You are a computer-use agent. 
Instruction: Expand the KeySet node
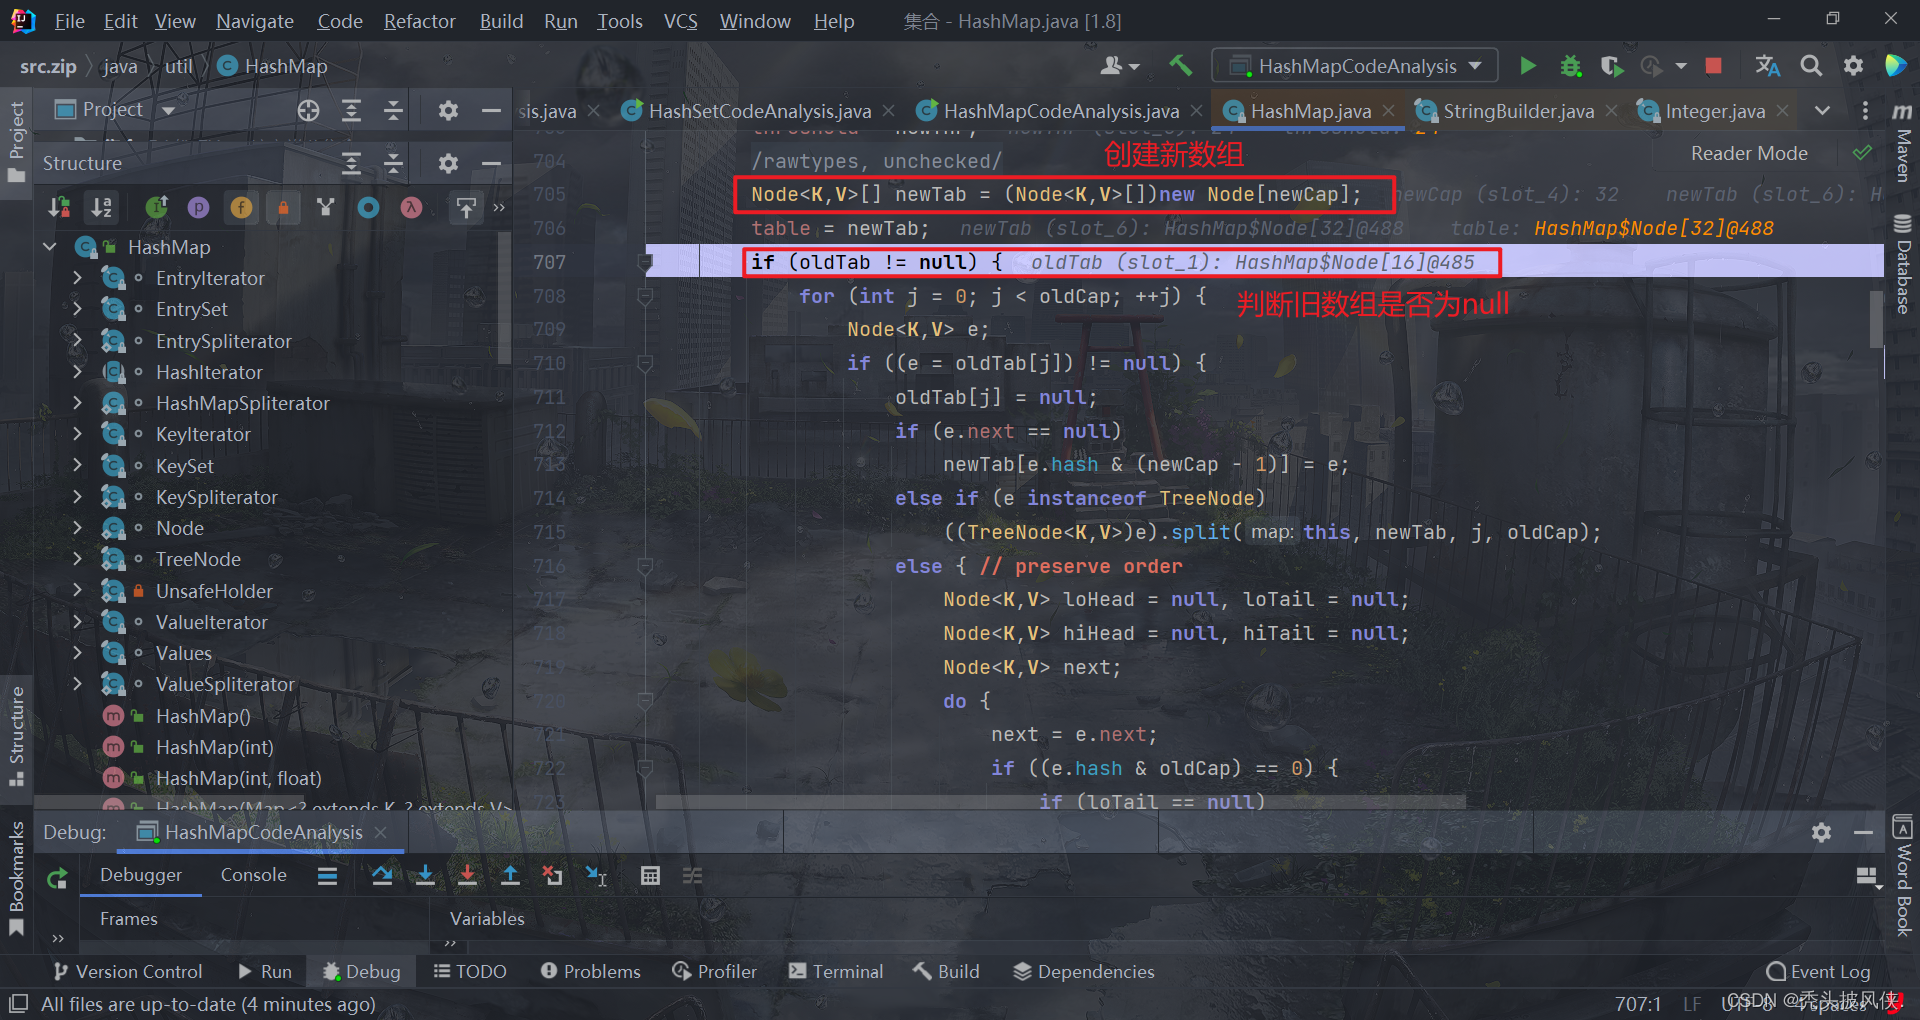click(x=77, y=466)
